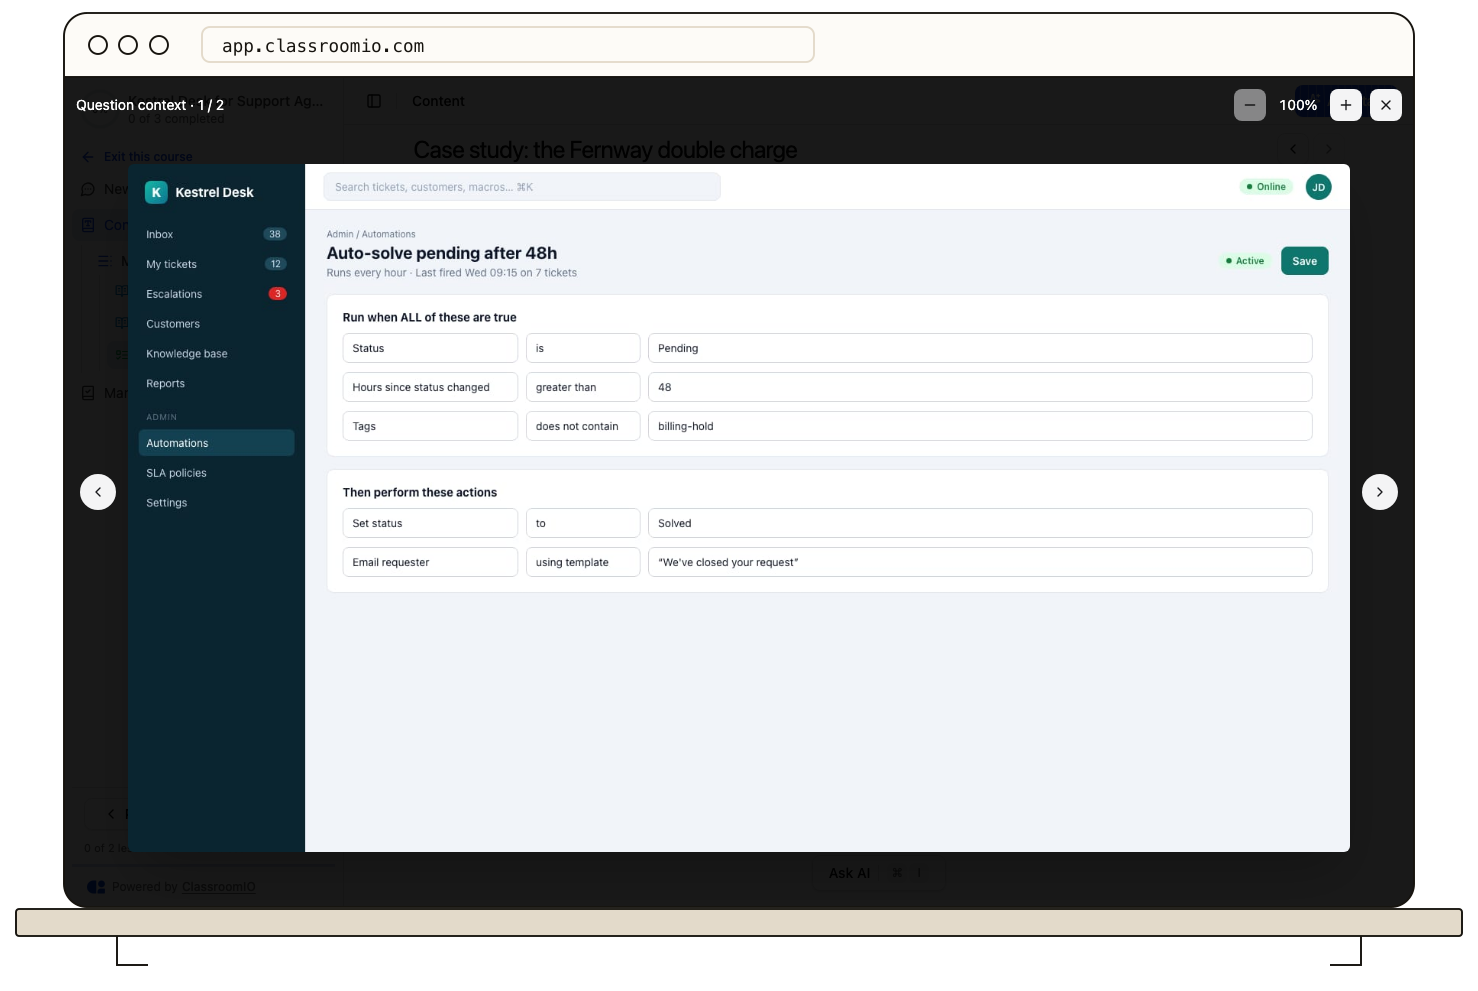Save the automation rule
This screenshot has height=991, width=1478.
point(1304,261)
